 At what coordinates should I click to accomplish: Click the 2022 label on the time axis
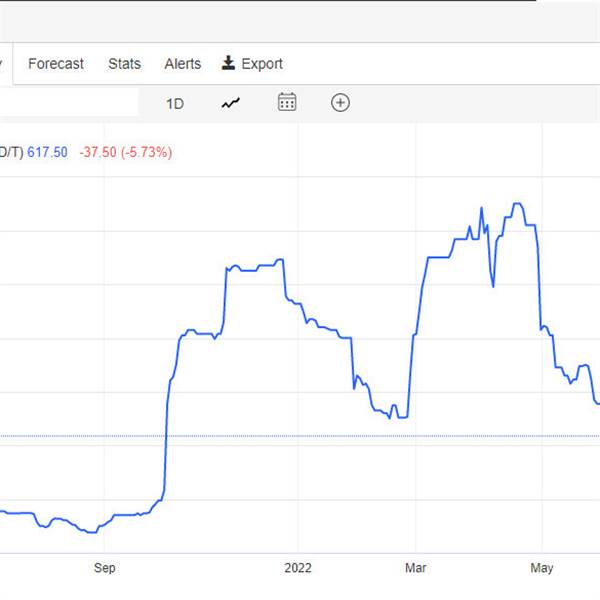[298, 568]
